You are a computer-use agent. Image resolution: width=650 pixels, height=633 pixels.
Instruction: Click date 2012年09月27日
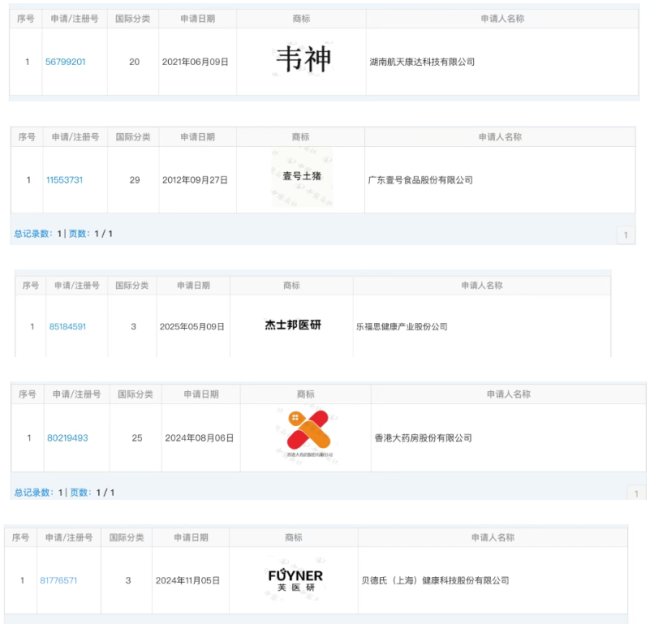point(195,180)
